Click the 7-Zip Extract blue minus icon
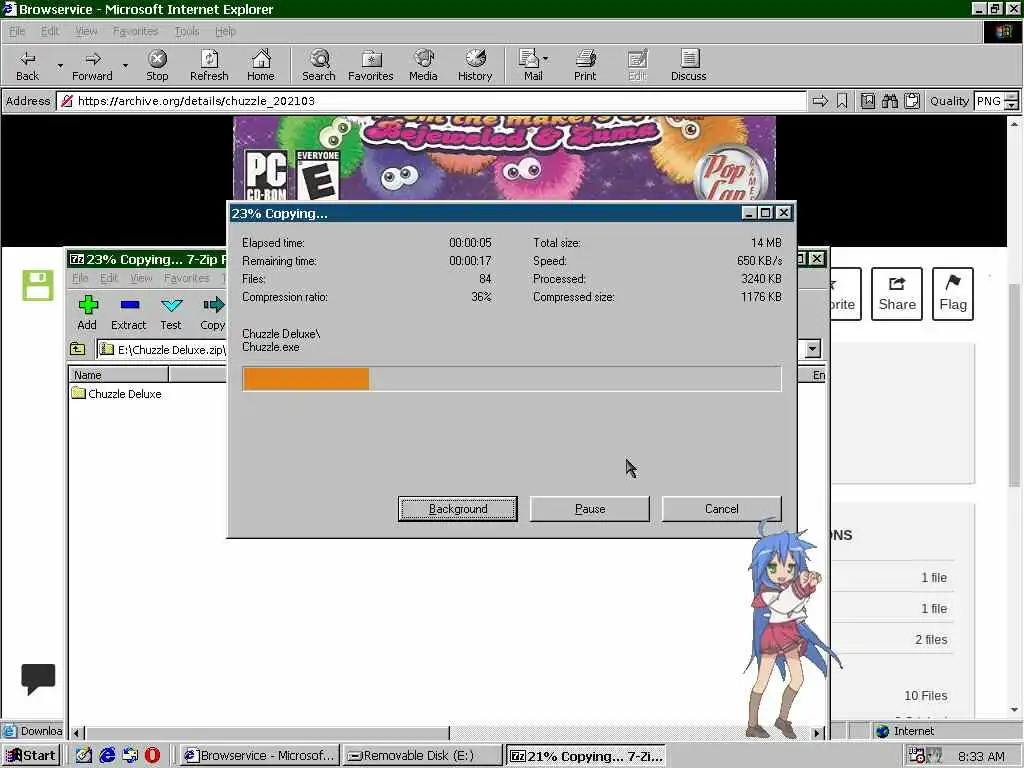 click(x=129, y=304)
